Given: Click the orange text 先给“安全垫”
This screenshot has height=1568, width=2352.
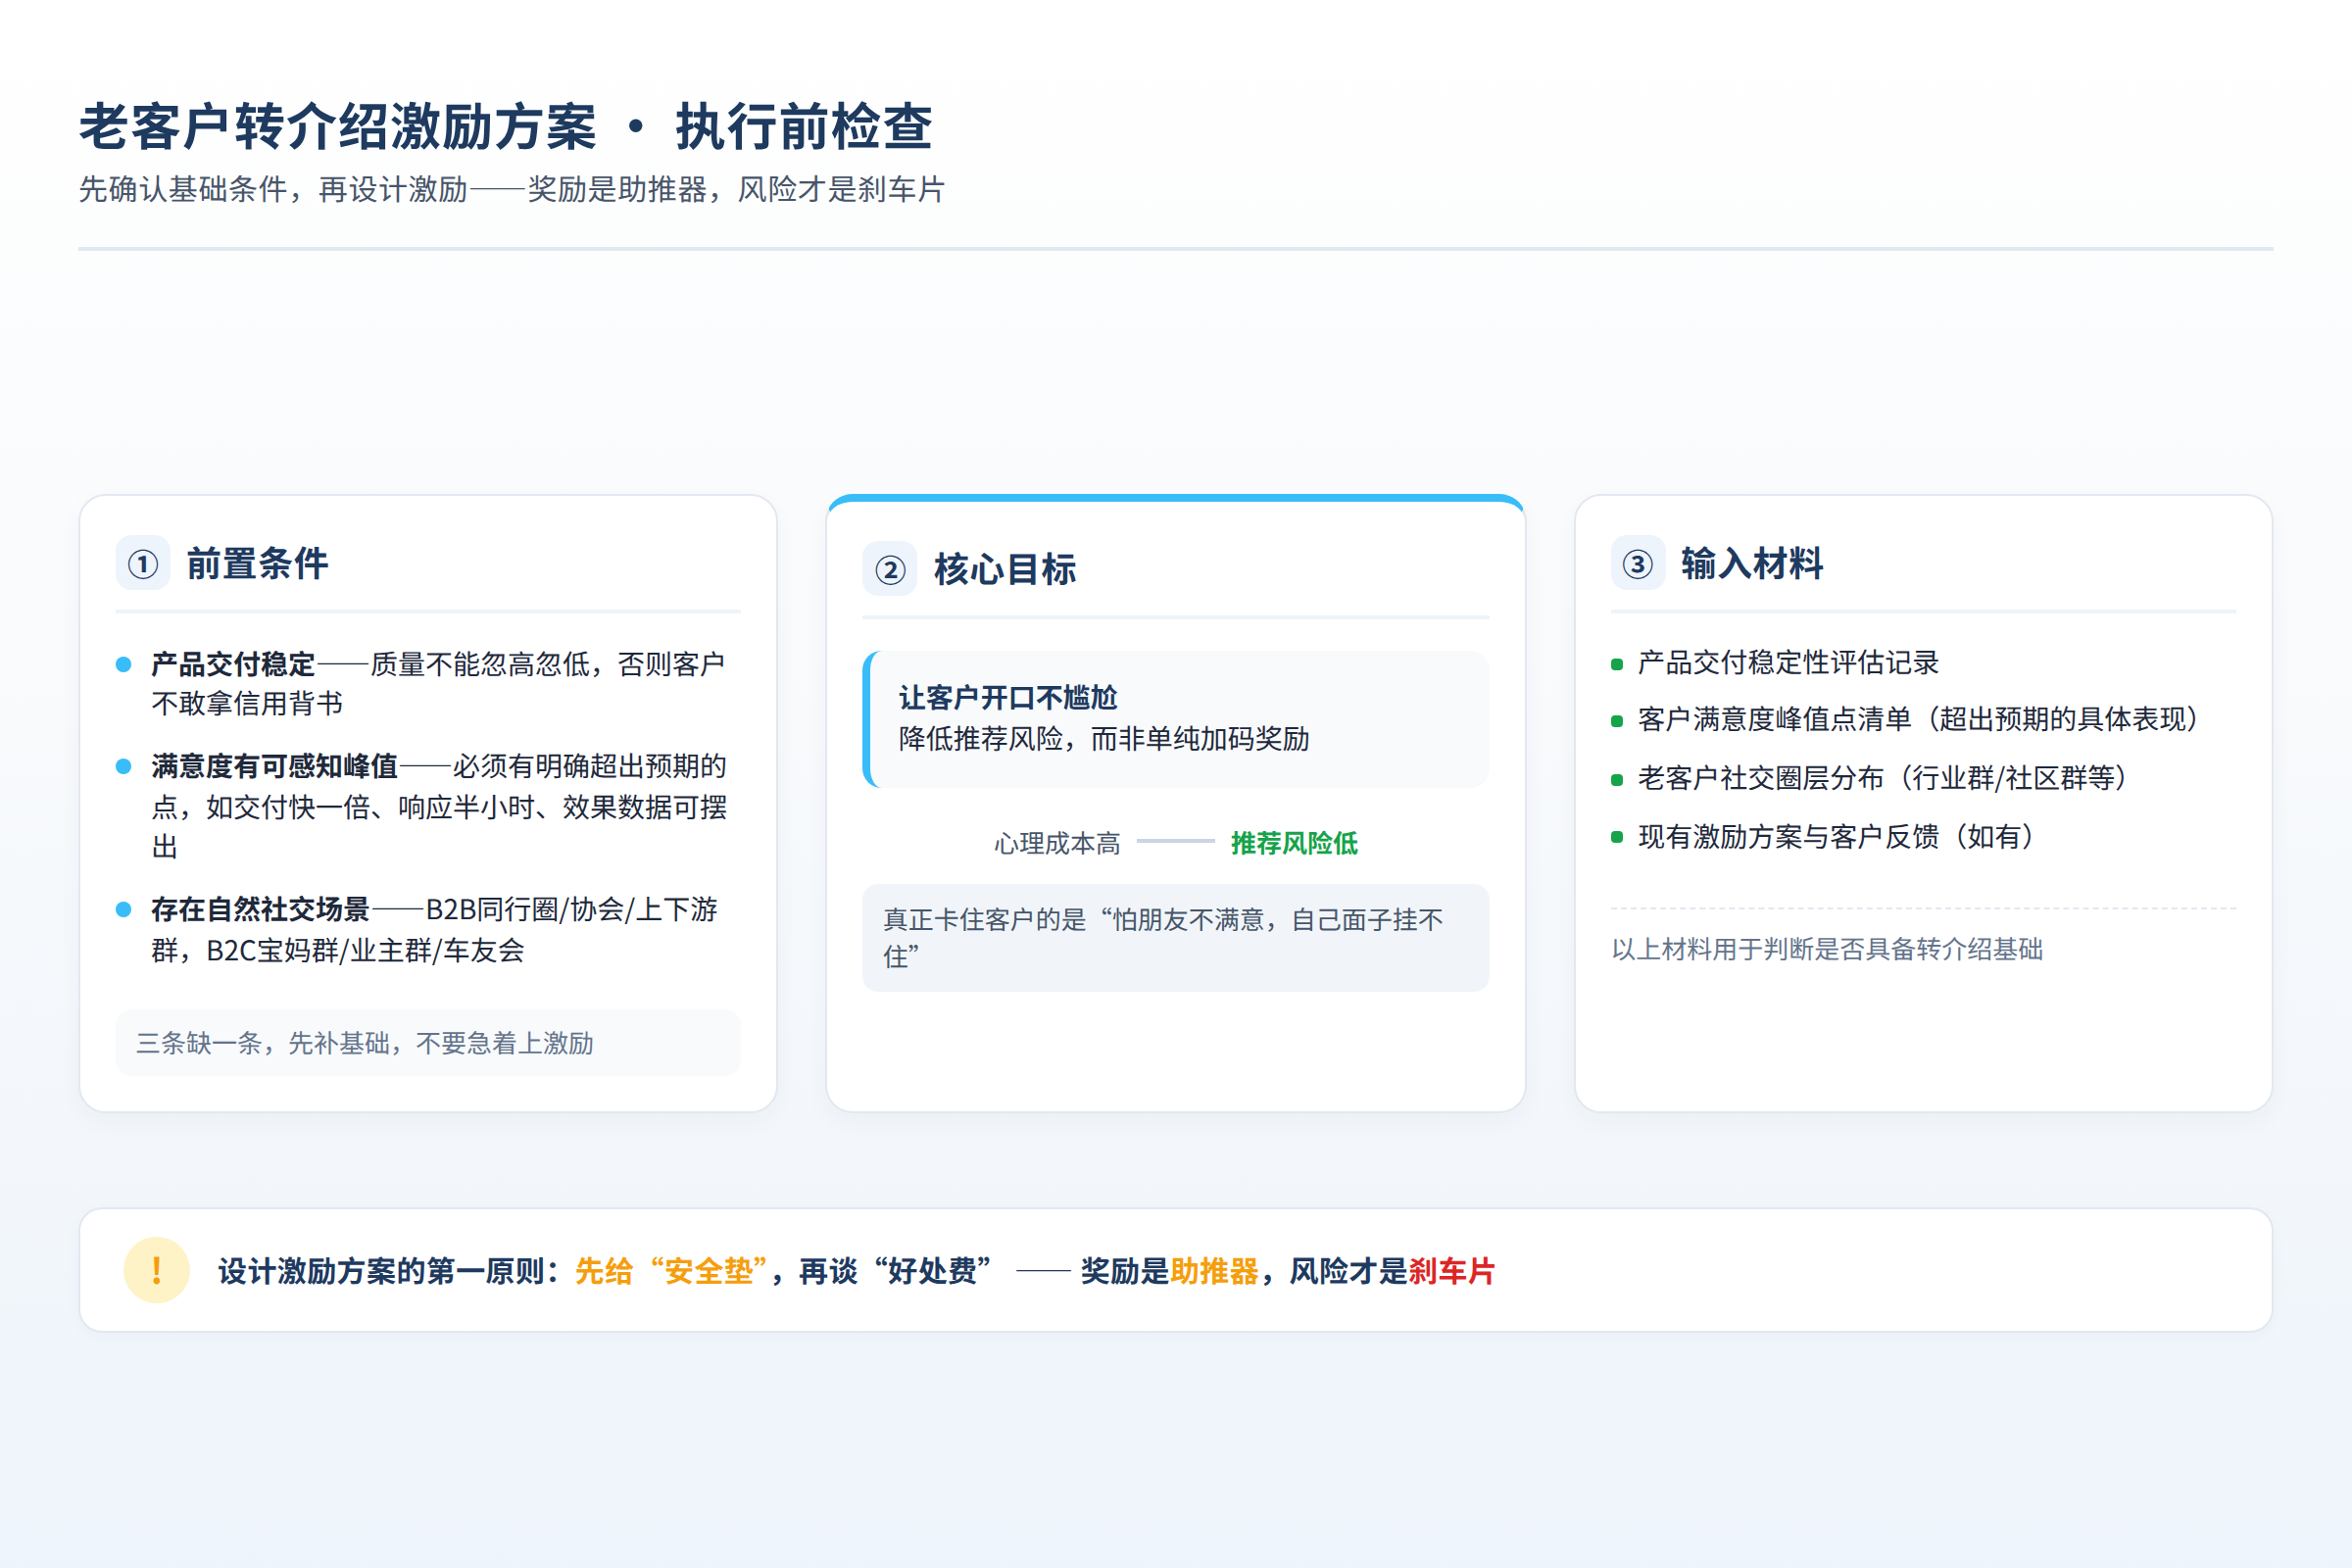Looking at the screenshot, I should point(671,1271).
